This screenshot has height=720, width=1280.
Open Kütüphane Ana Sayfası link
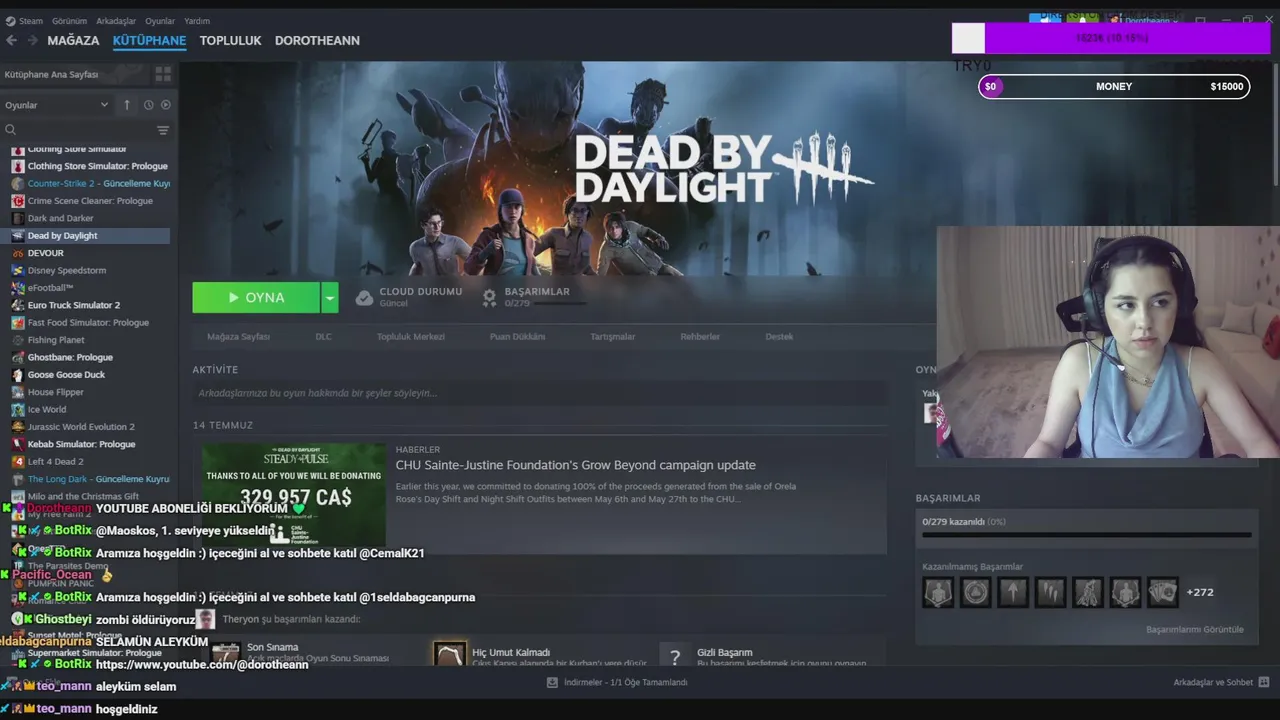tap(51, 75)
